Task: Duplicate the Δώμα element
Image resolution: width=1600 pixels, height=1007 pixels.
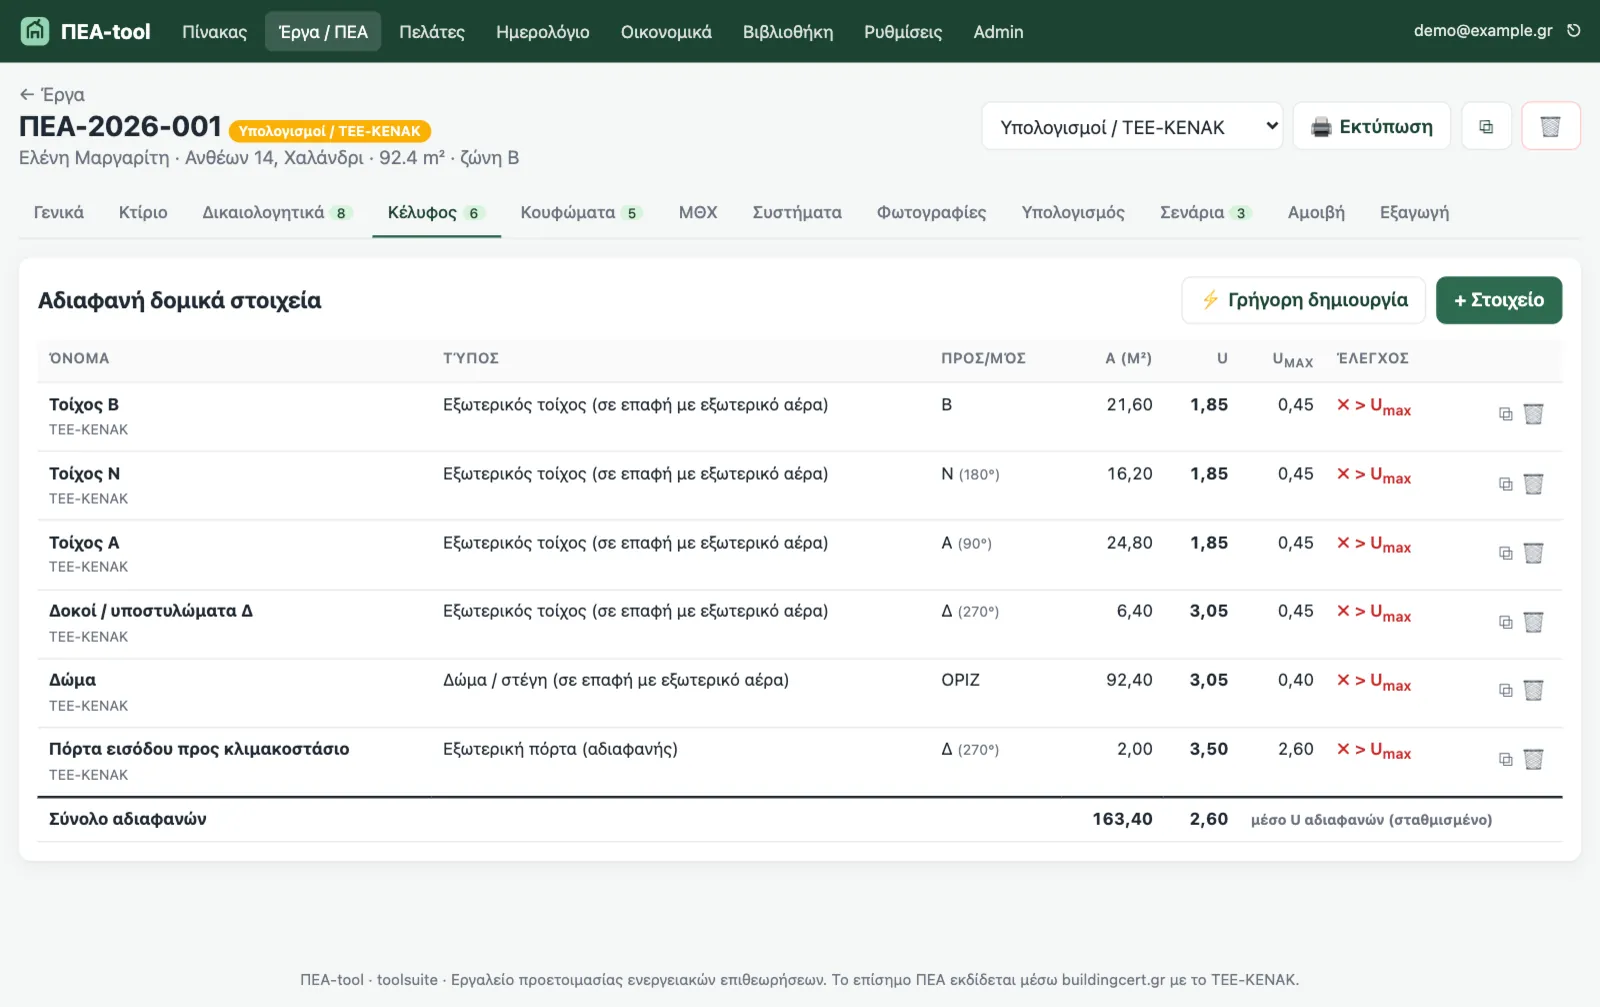Action: click(x=1506, y=690)
